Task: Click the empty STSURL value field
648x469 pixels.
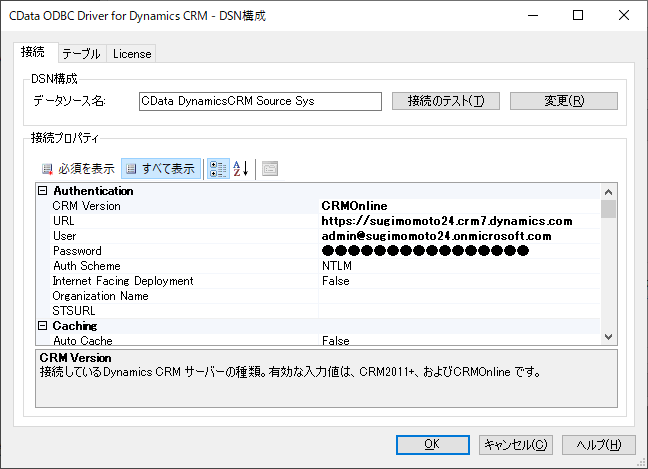Action: tap(459, 311)
